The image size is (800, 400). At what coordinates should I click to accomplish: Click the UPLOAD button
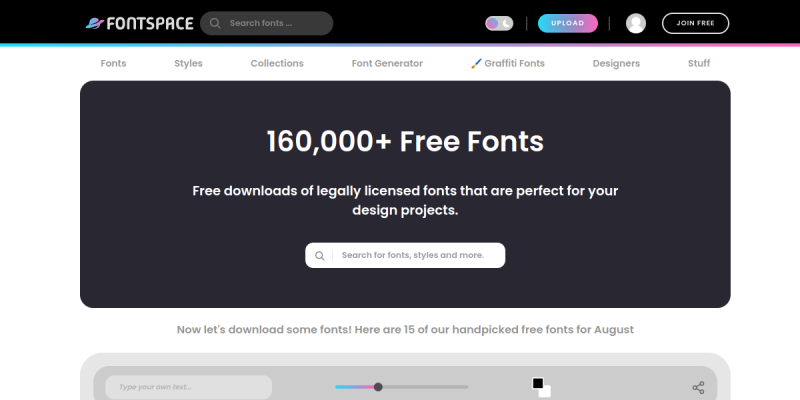click(x=568, y=23)
